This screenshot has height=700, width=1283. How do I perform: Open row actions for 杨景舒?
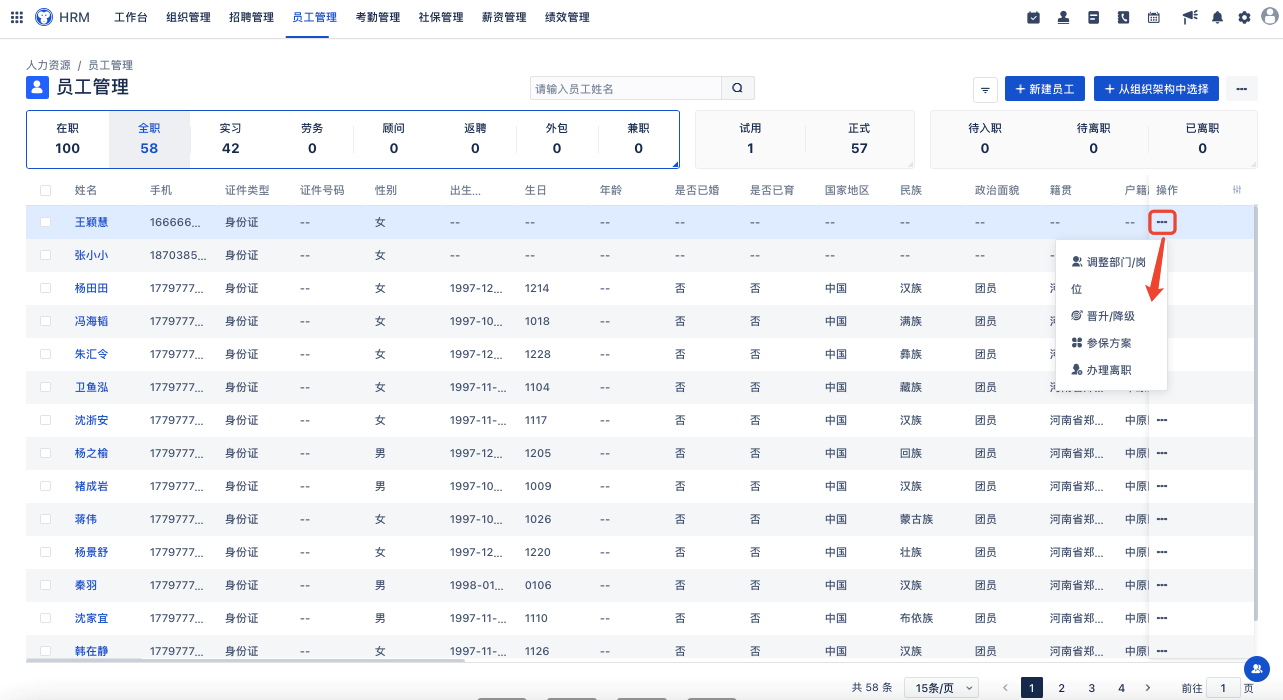1162,552
